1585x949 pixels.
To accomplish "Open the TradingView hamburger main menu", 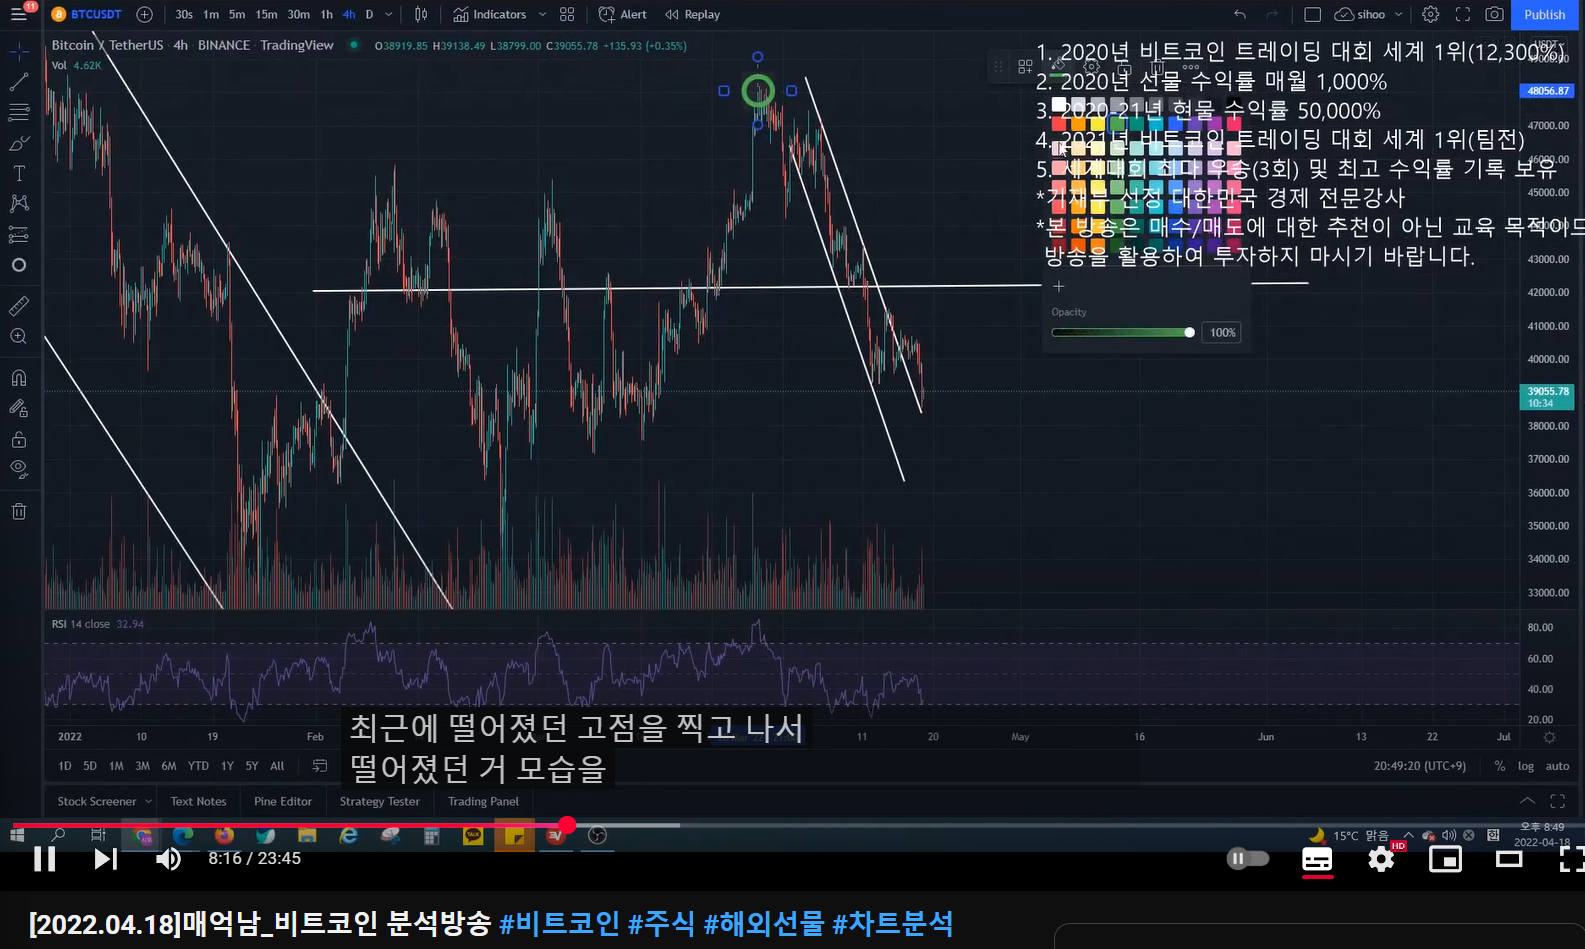I will (x=19, y=14).
